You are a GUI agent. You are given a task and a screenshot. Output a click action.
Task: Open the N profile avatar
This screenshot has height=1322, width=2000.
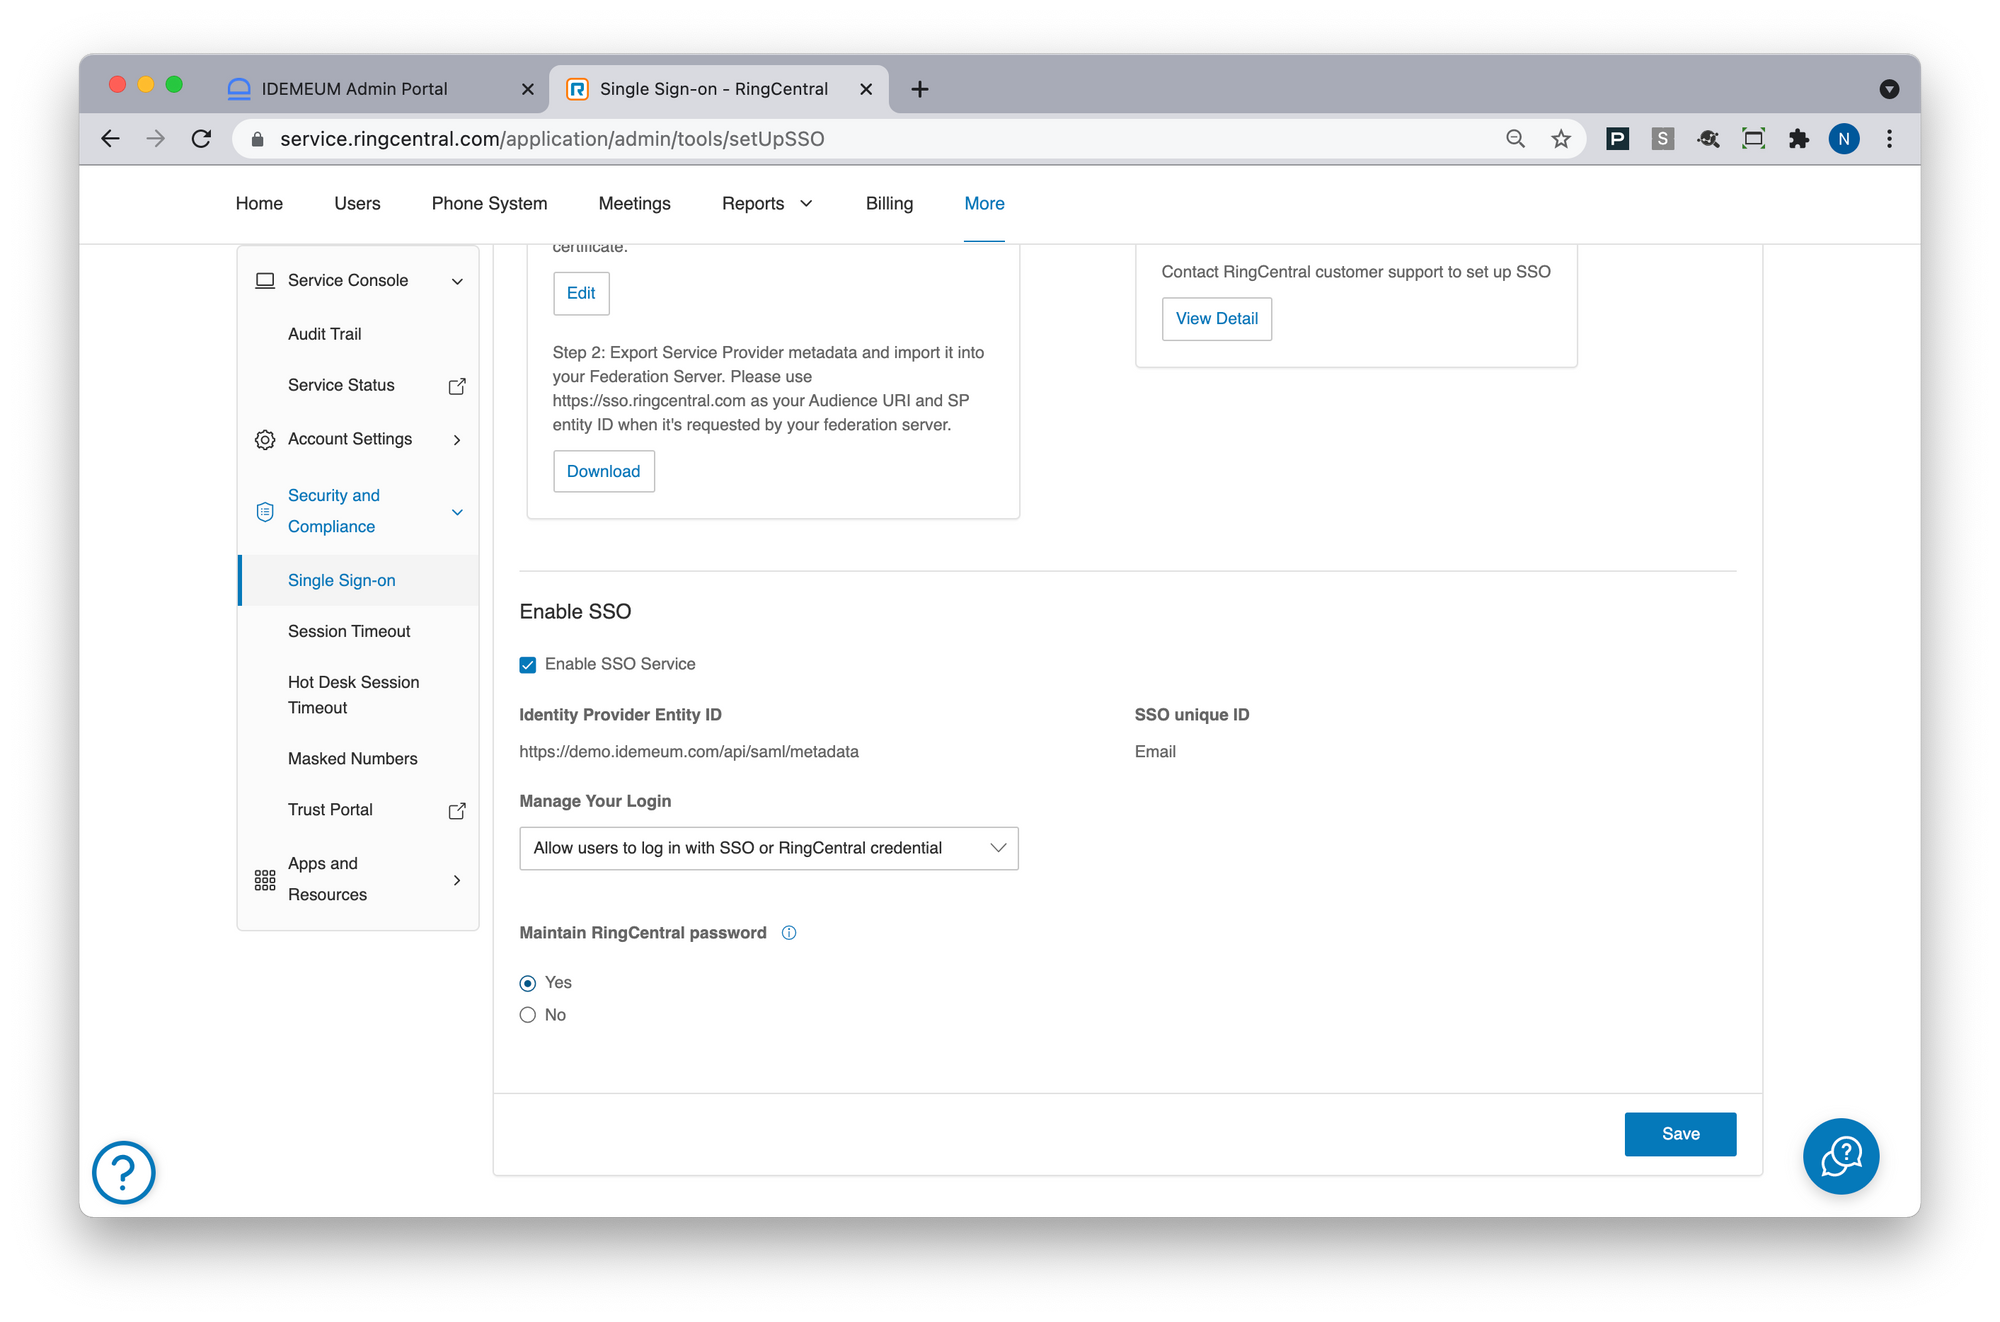click(x=1844, y=139)
